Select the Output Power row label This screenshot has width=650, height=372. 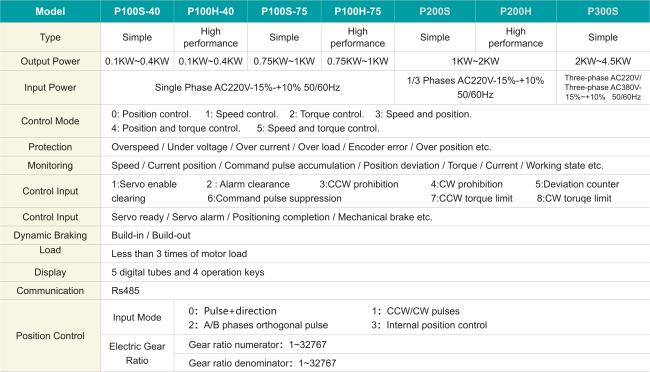pos(50,61)
